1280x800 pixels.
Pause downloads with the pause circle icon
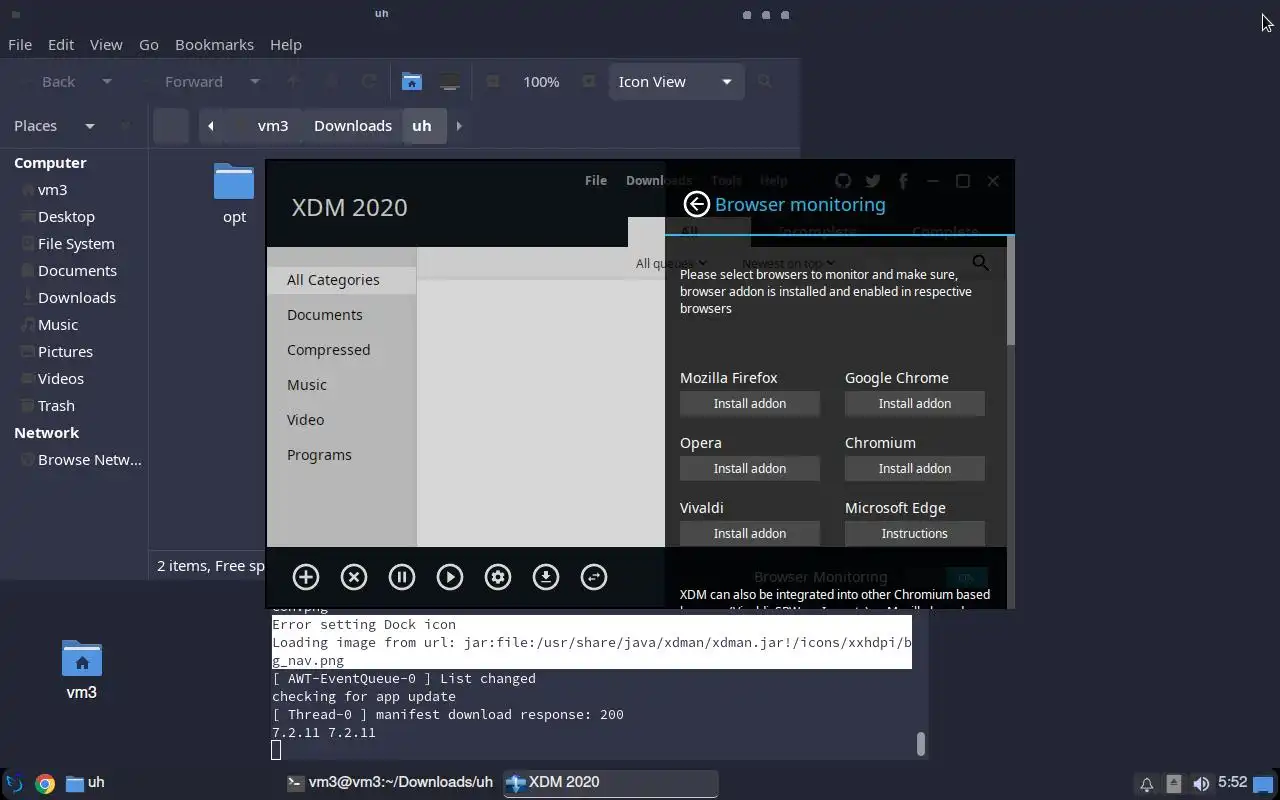402,577
